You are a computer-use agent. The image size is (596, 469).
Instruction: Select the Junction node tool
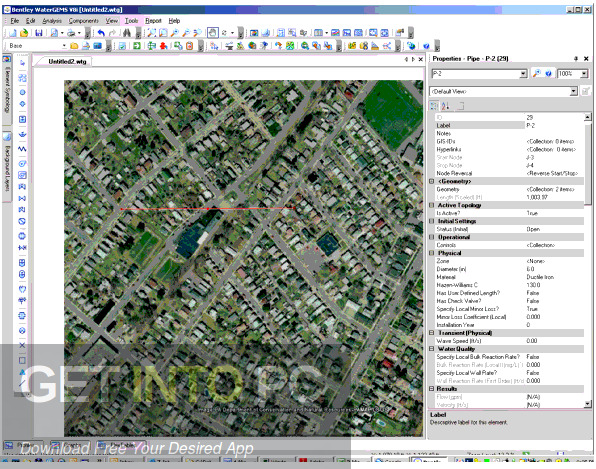[x=22, y=92]
